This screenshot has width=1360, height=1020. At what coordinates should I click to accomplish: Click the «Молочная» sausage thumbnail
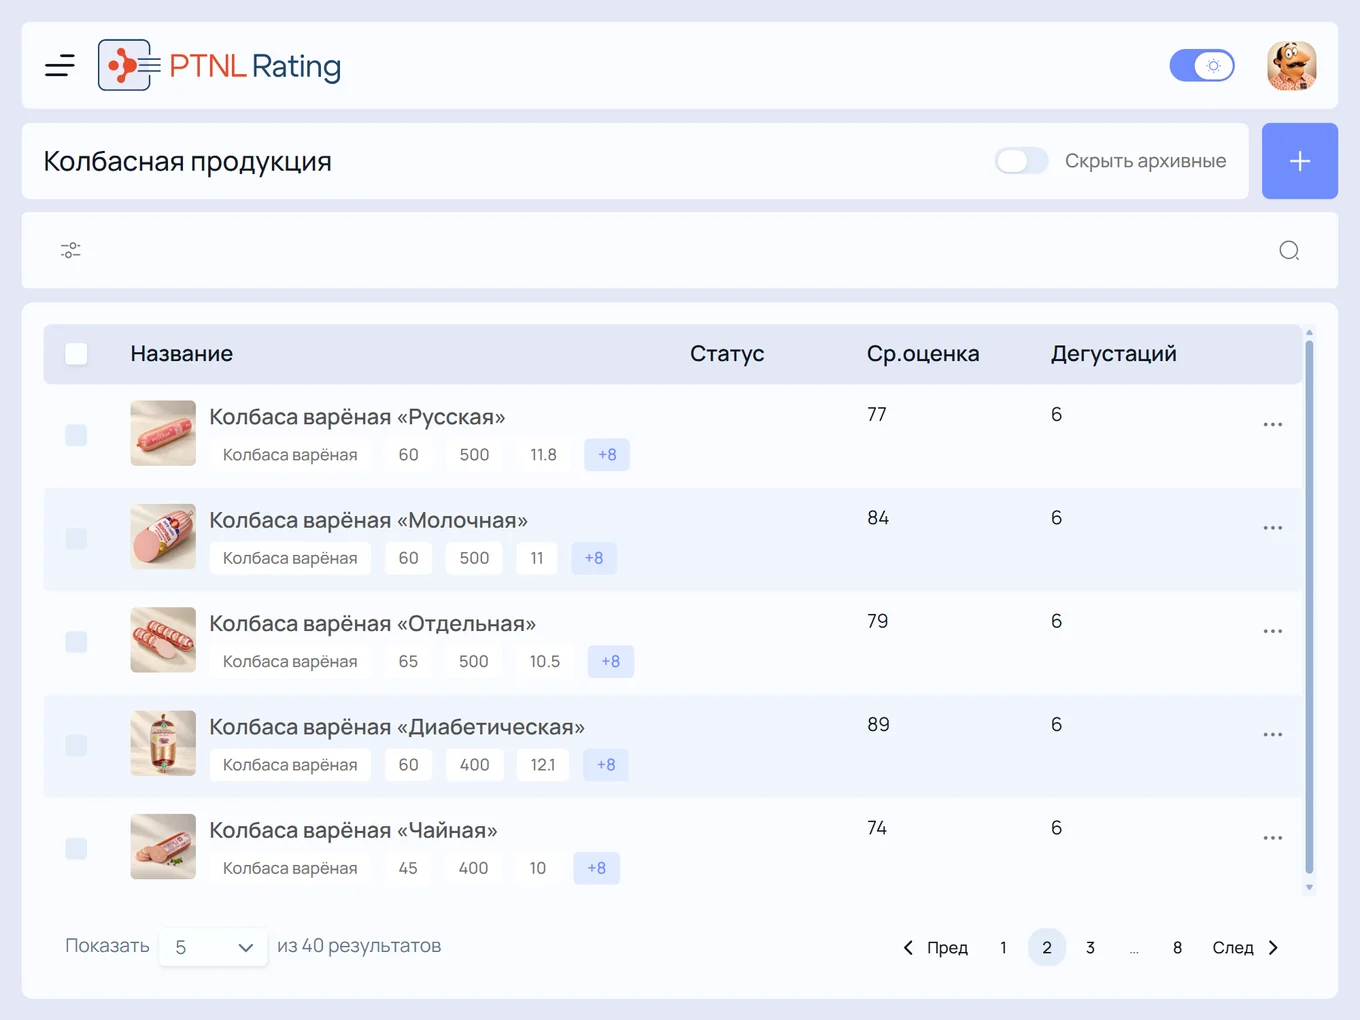163,537
